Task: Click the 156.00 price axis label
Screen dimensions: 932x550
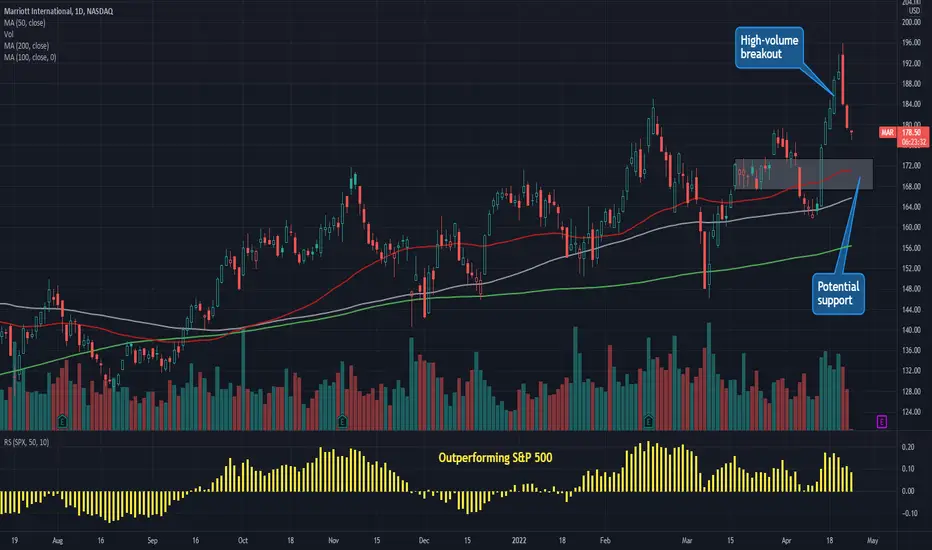Action: pyautogui.click(x=911, y=248)
